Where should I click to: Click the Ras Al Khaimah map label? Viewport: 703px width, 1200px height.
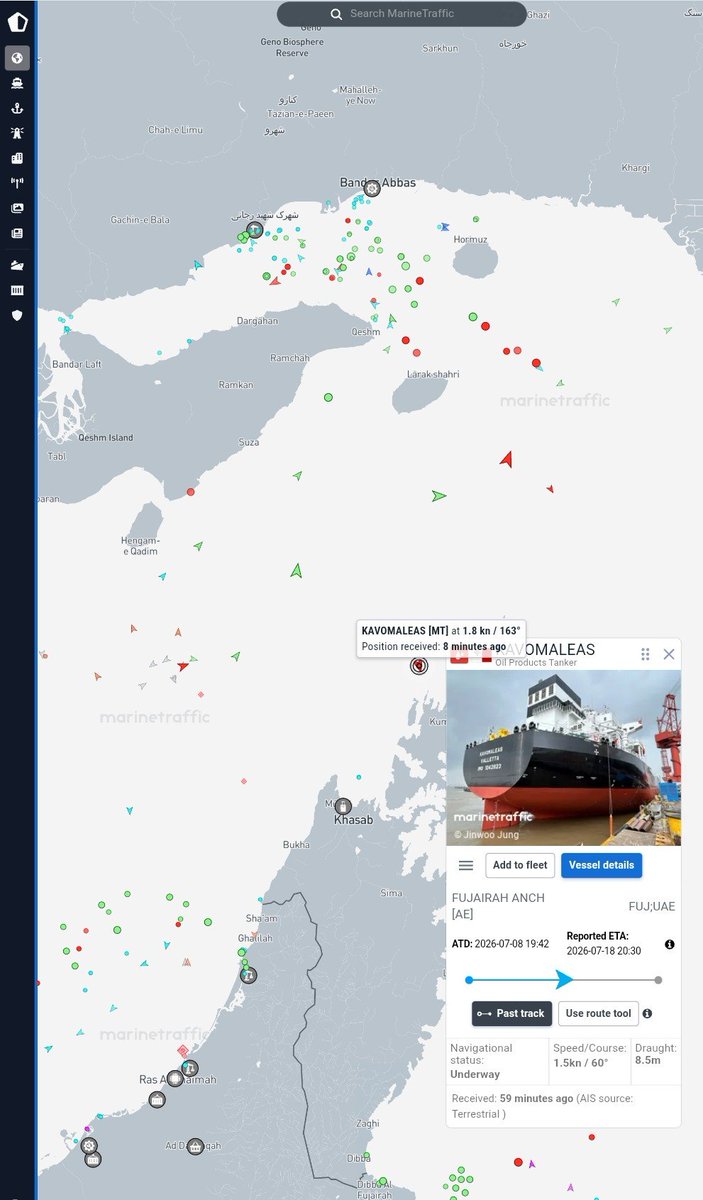click(176, 1080)
